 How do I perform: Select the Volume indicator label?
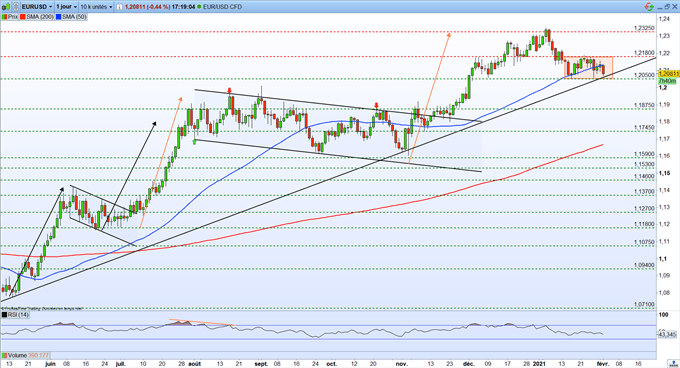coord(25,355)
